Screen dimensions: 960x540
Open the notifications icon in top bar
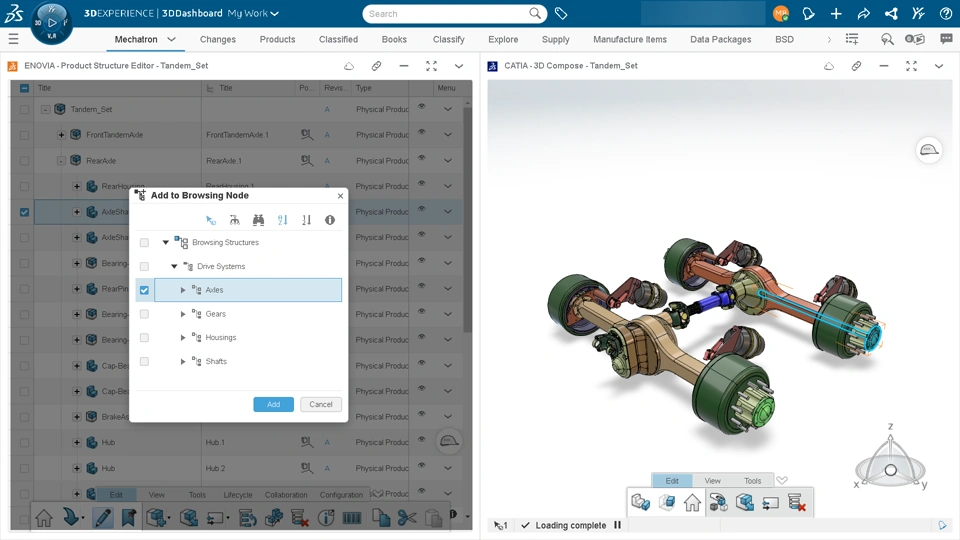808,13
